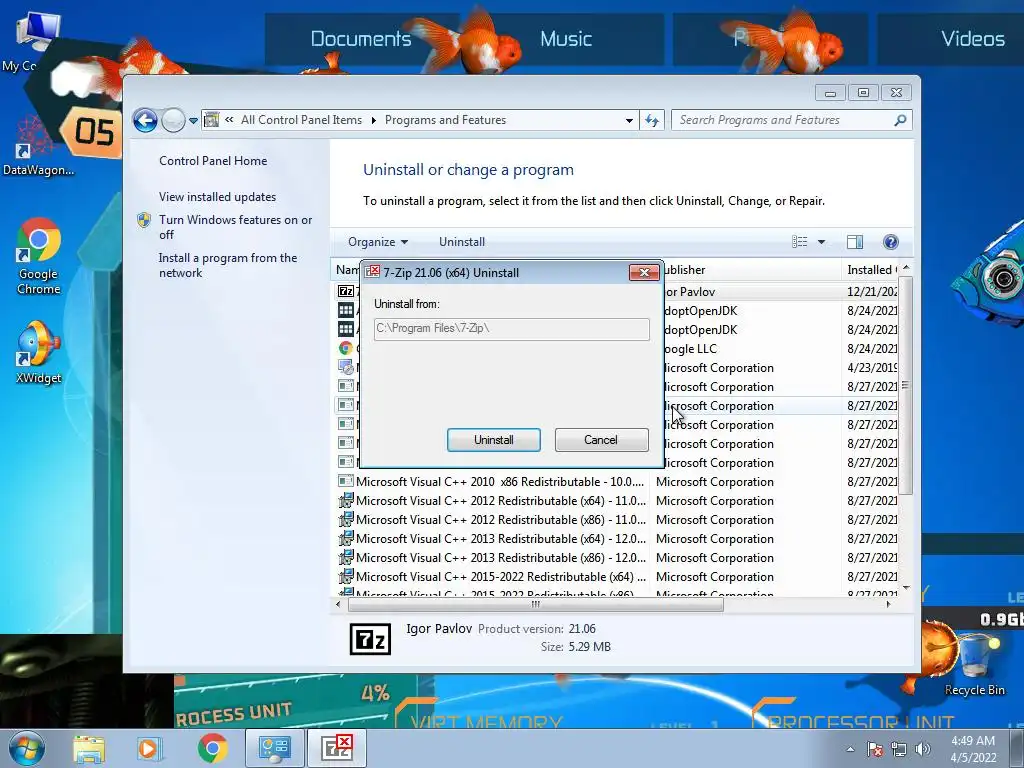Open the view options dropdown arrow
Screen dimensions: 1024x768
pyautogui.click(x=822, y=242)
